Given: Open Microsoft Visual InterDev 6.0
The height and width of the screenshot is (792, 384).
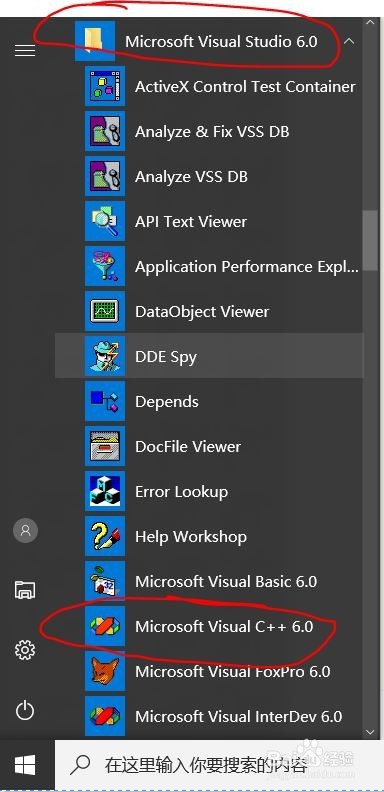Looking at the screenshot, I should click(209, 716).
